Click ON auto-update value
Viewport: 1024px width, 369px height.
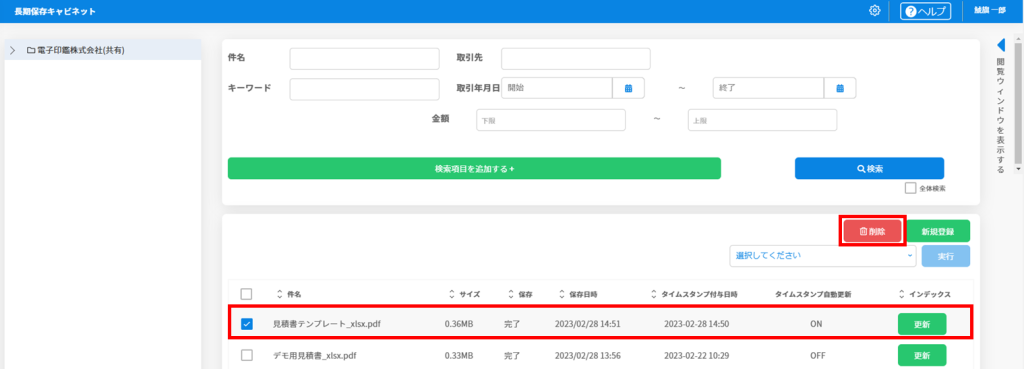[x=816, y=323]
